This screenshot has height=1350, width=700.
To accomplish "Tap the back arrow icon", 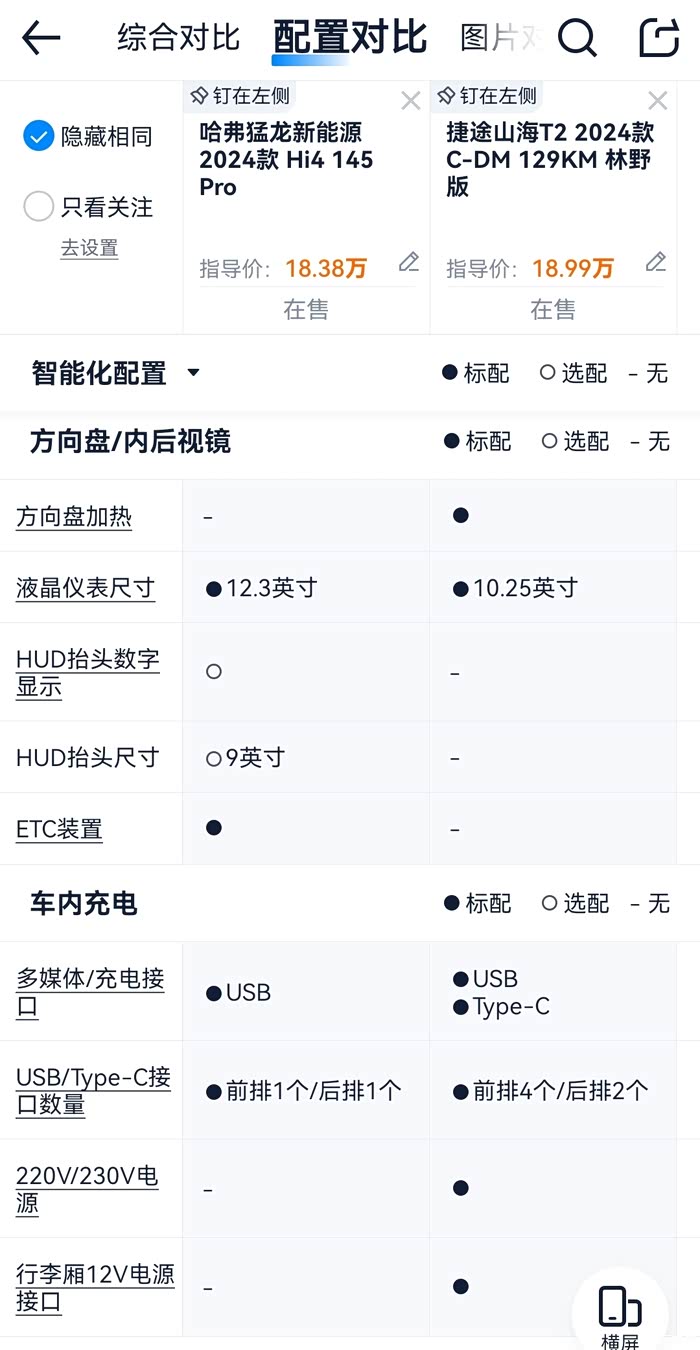I will tap(41, 38).
